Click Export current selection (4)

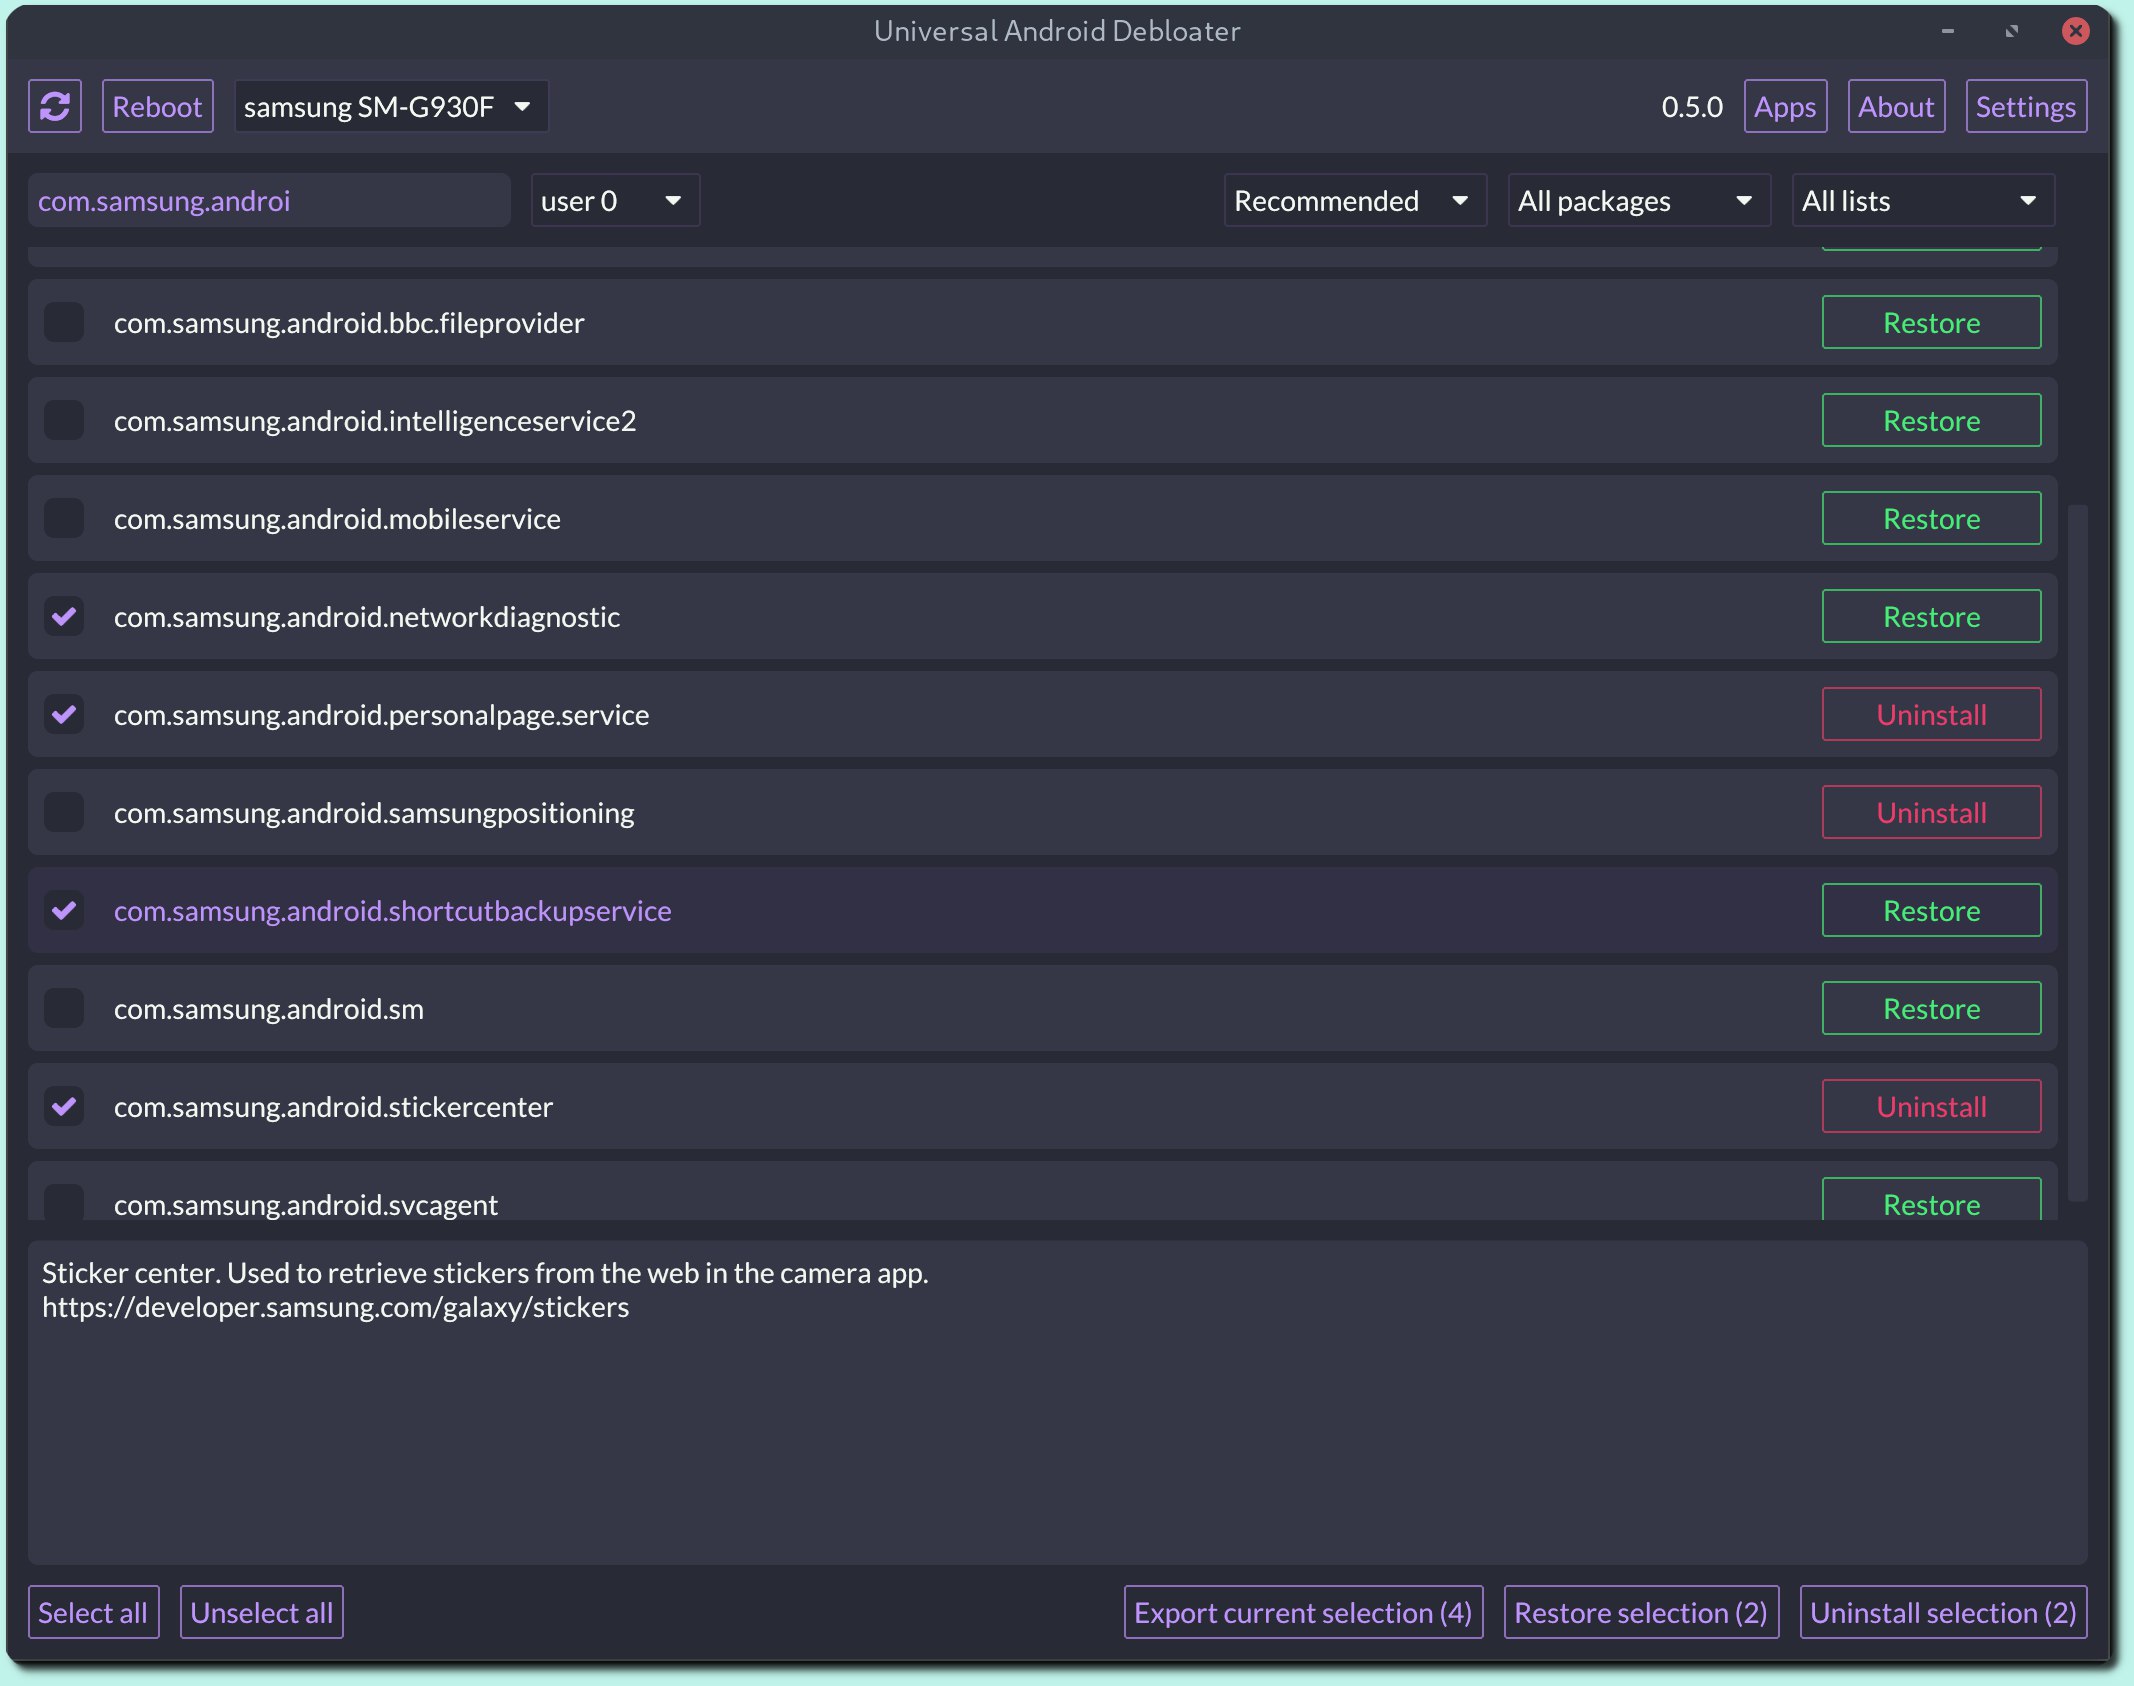coord(1302,1612)
